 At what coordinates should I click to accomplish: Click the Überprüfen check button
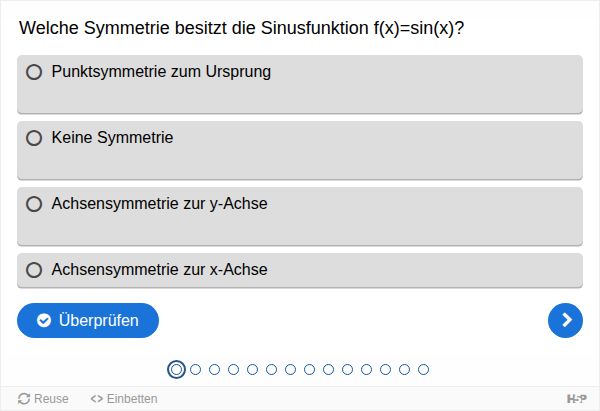(x=88, y=320)
